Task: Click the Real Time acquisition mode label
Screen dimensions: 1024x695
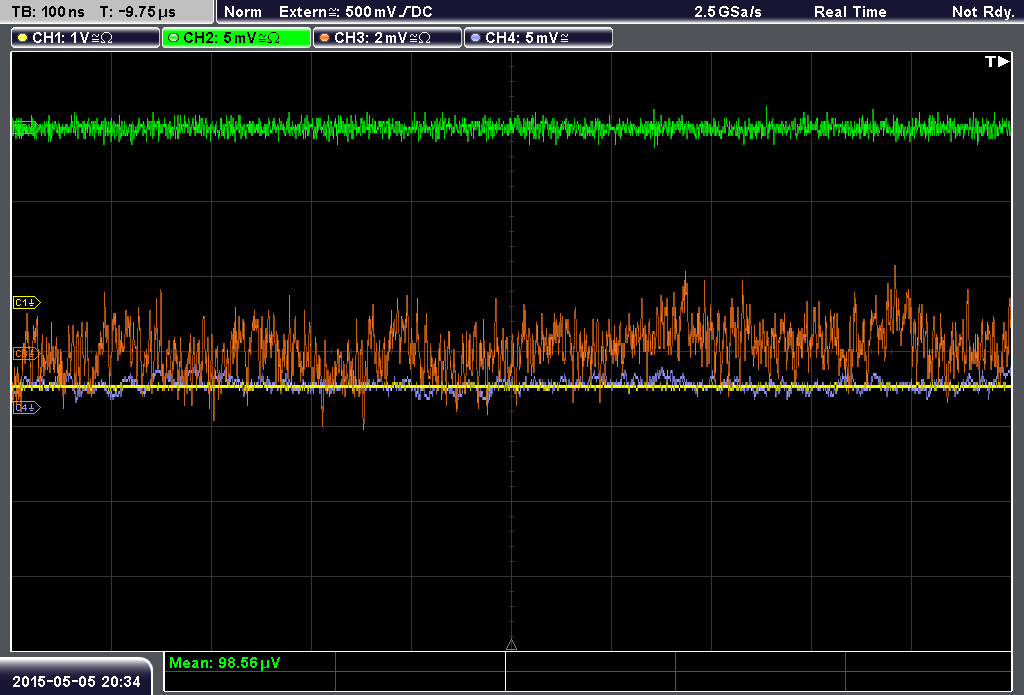Action: tap(850, 12)
